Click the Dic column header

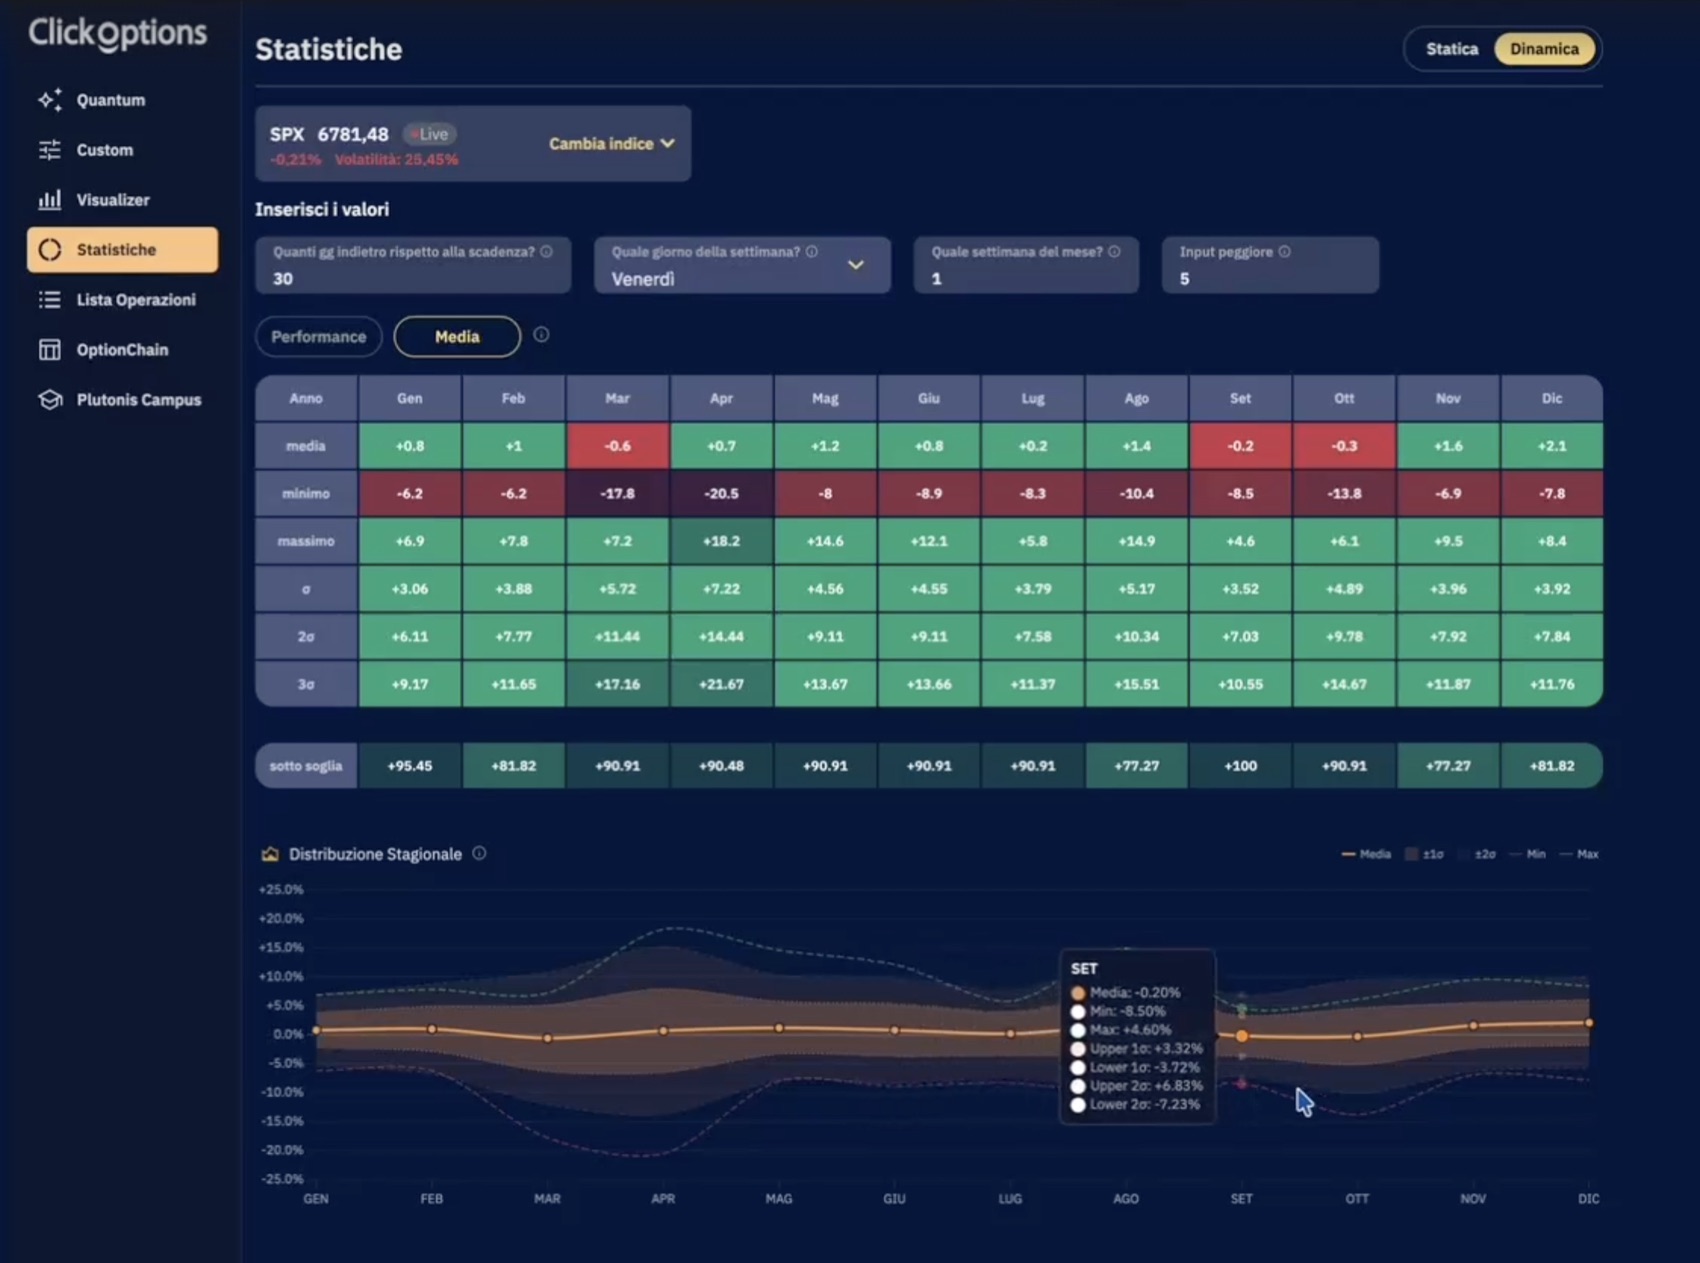point(1552,398)
